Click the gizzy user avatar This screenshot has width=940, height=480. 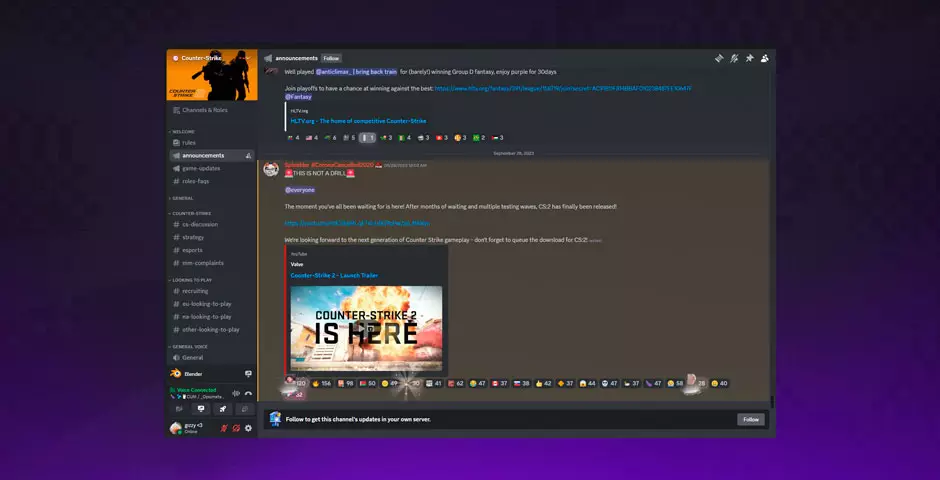(x=175, y=428)
